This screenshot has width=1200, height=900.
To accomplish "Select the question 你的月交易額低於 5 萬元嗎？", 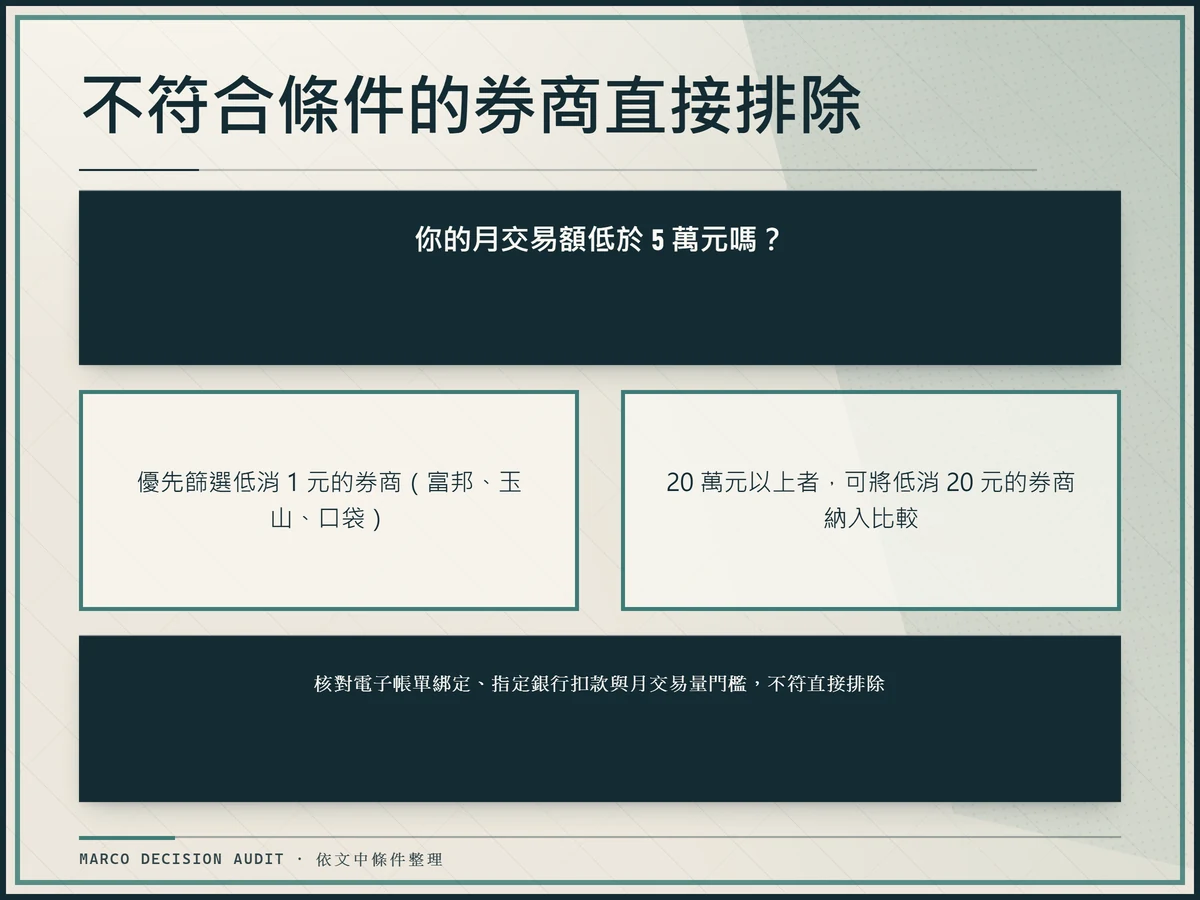I will click(x=599, y=240).
